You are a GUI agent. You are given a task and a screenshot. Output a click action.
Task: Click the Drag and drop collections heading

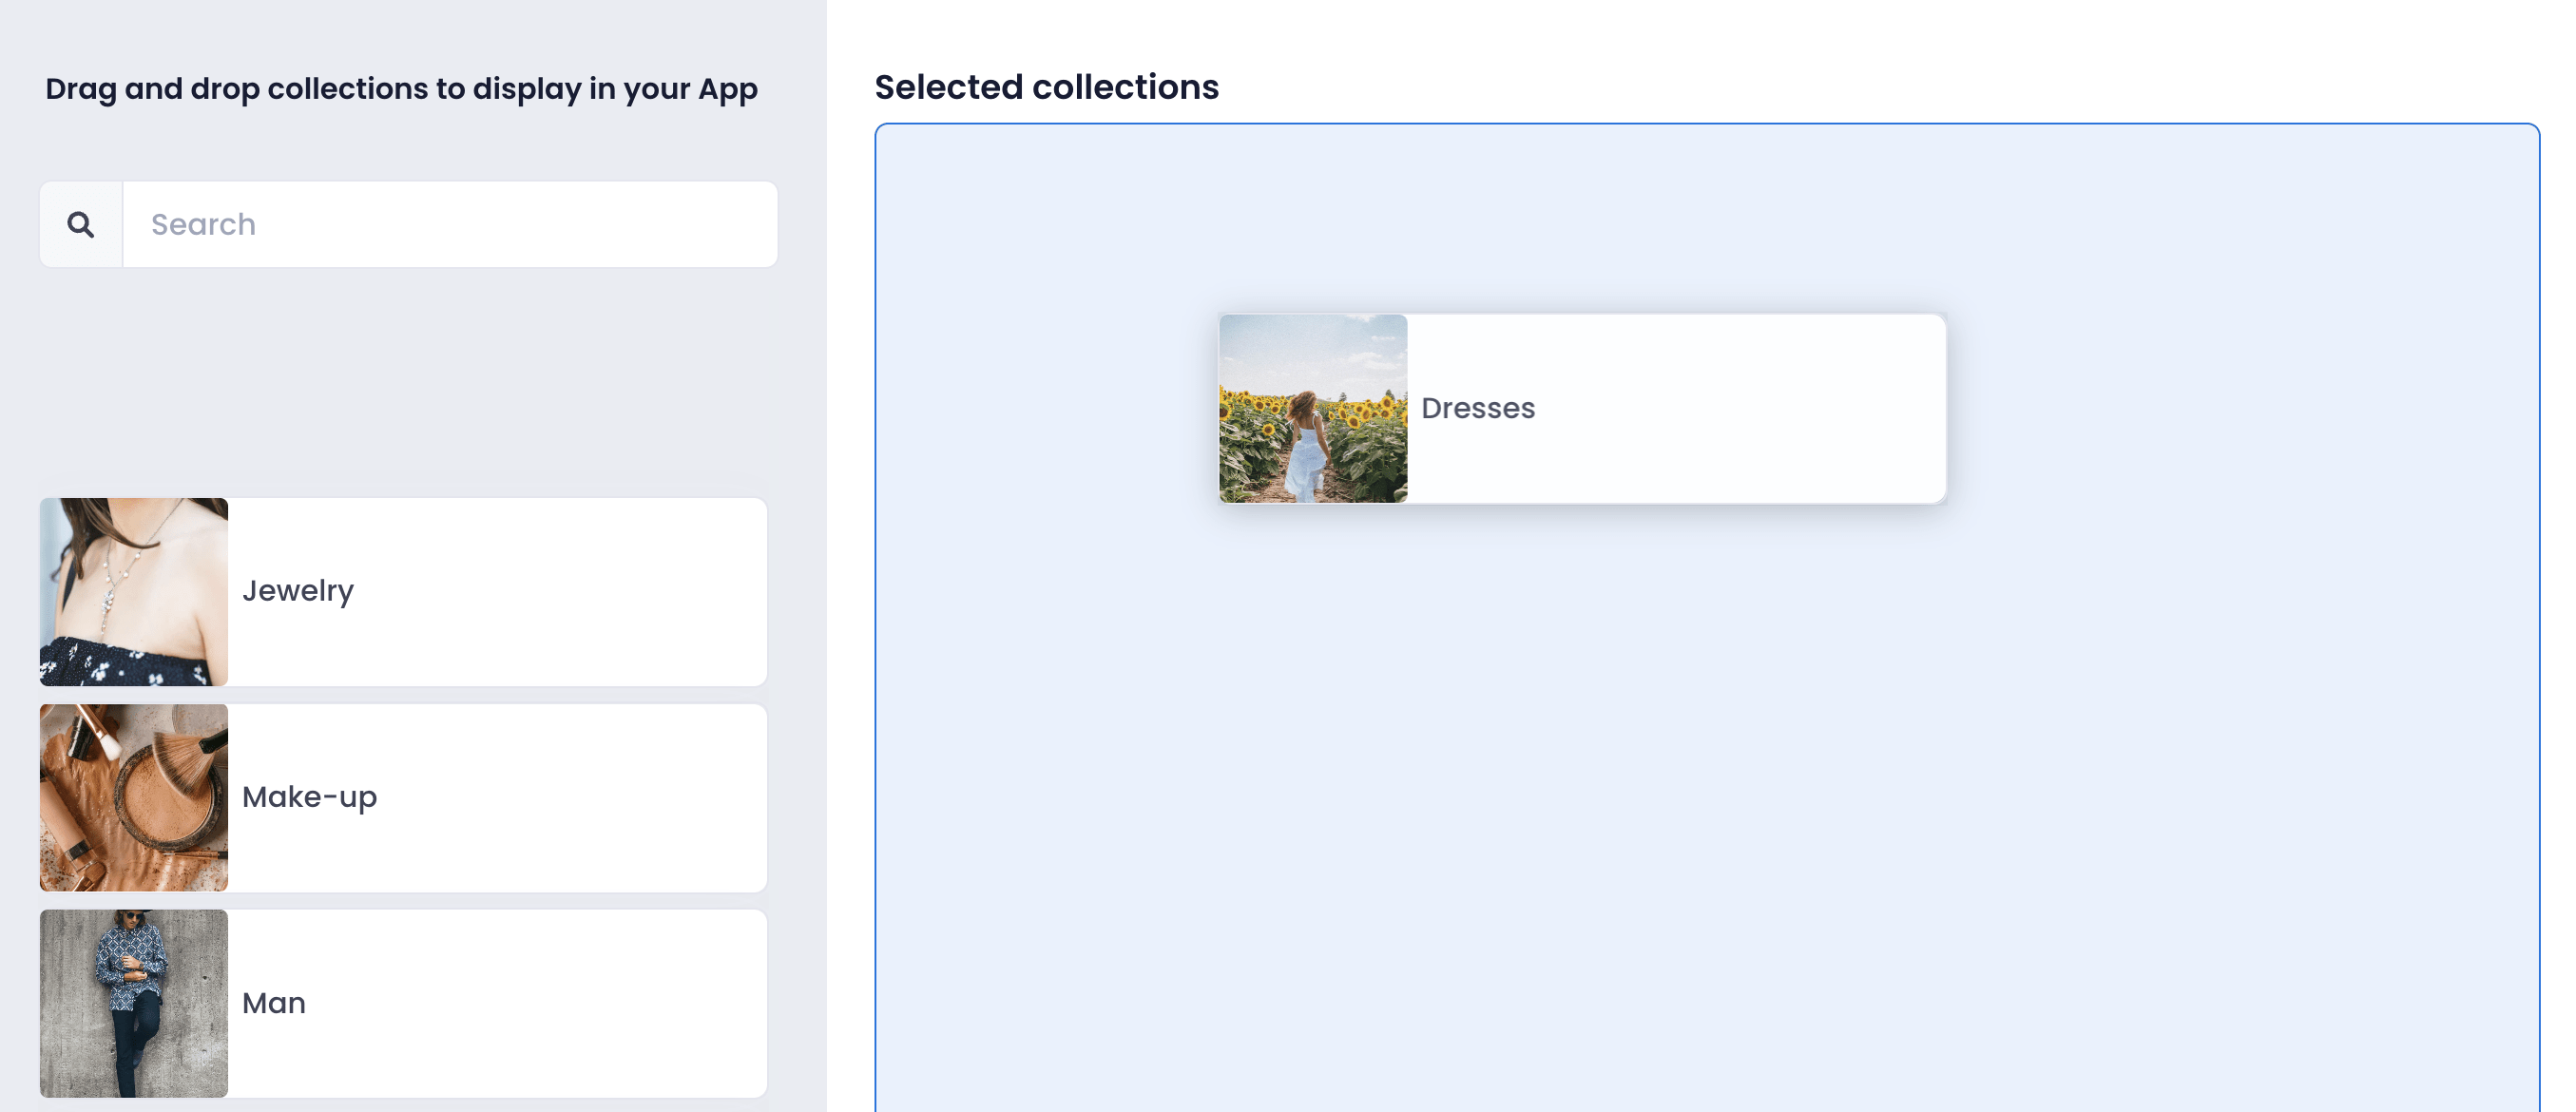[x=401, y=89]
